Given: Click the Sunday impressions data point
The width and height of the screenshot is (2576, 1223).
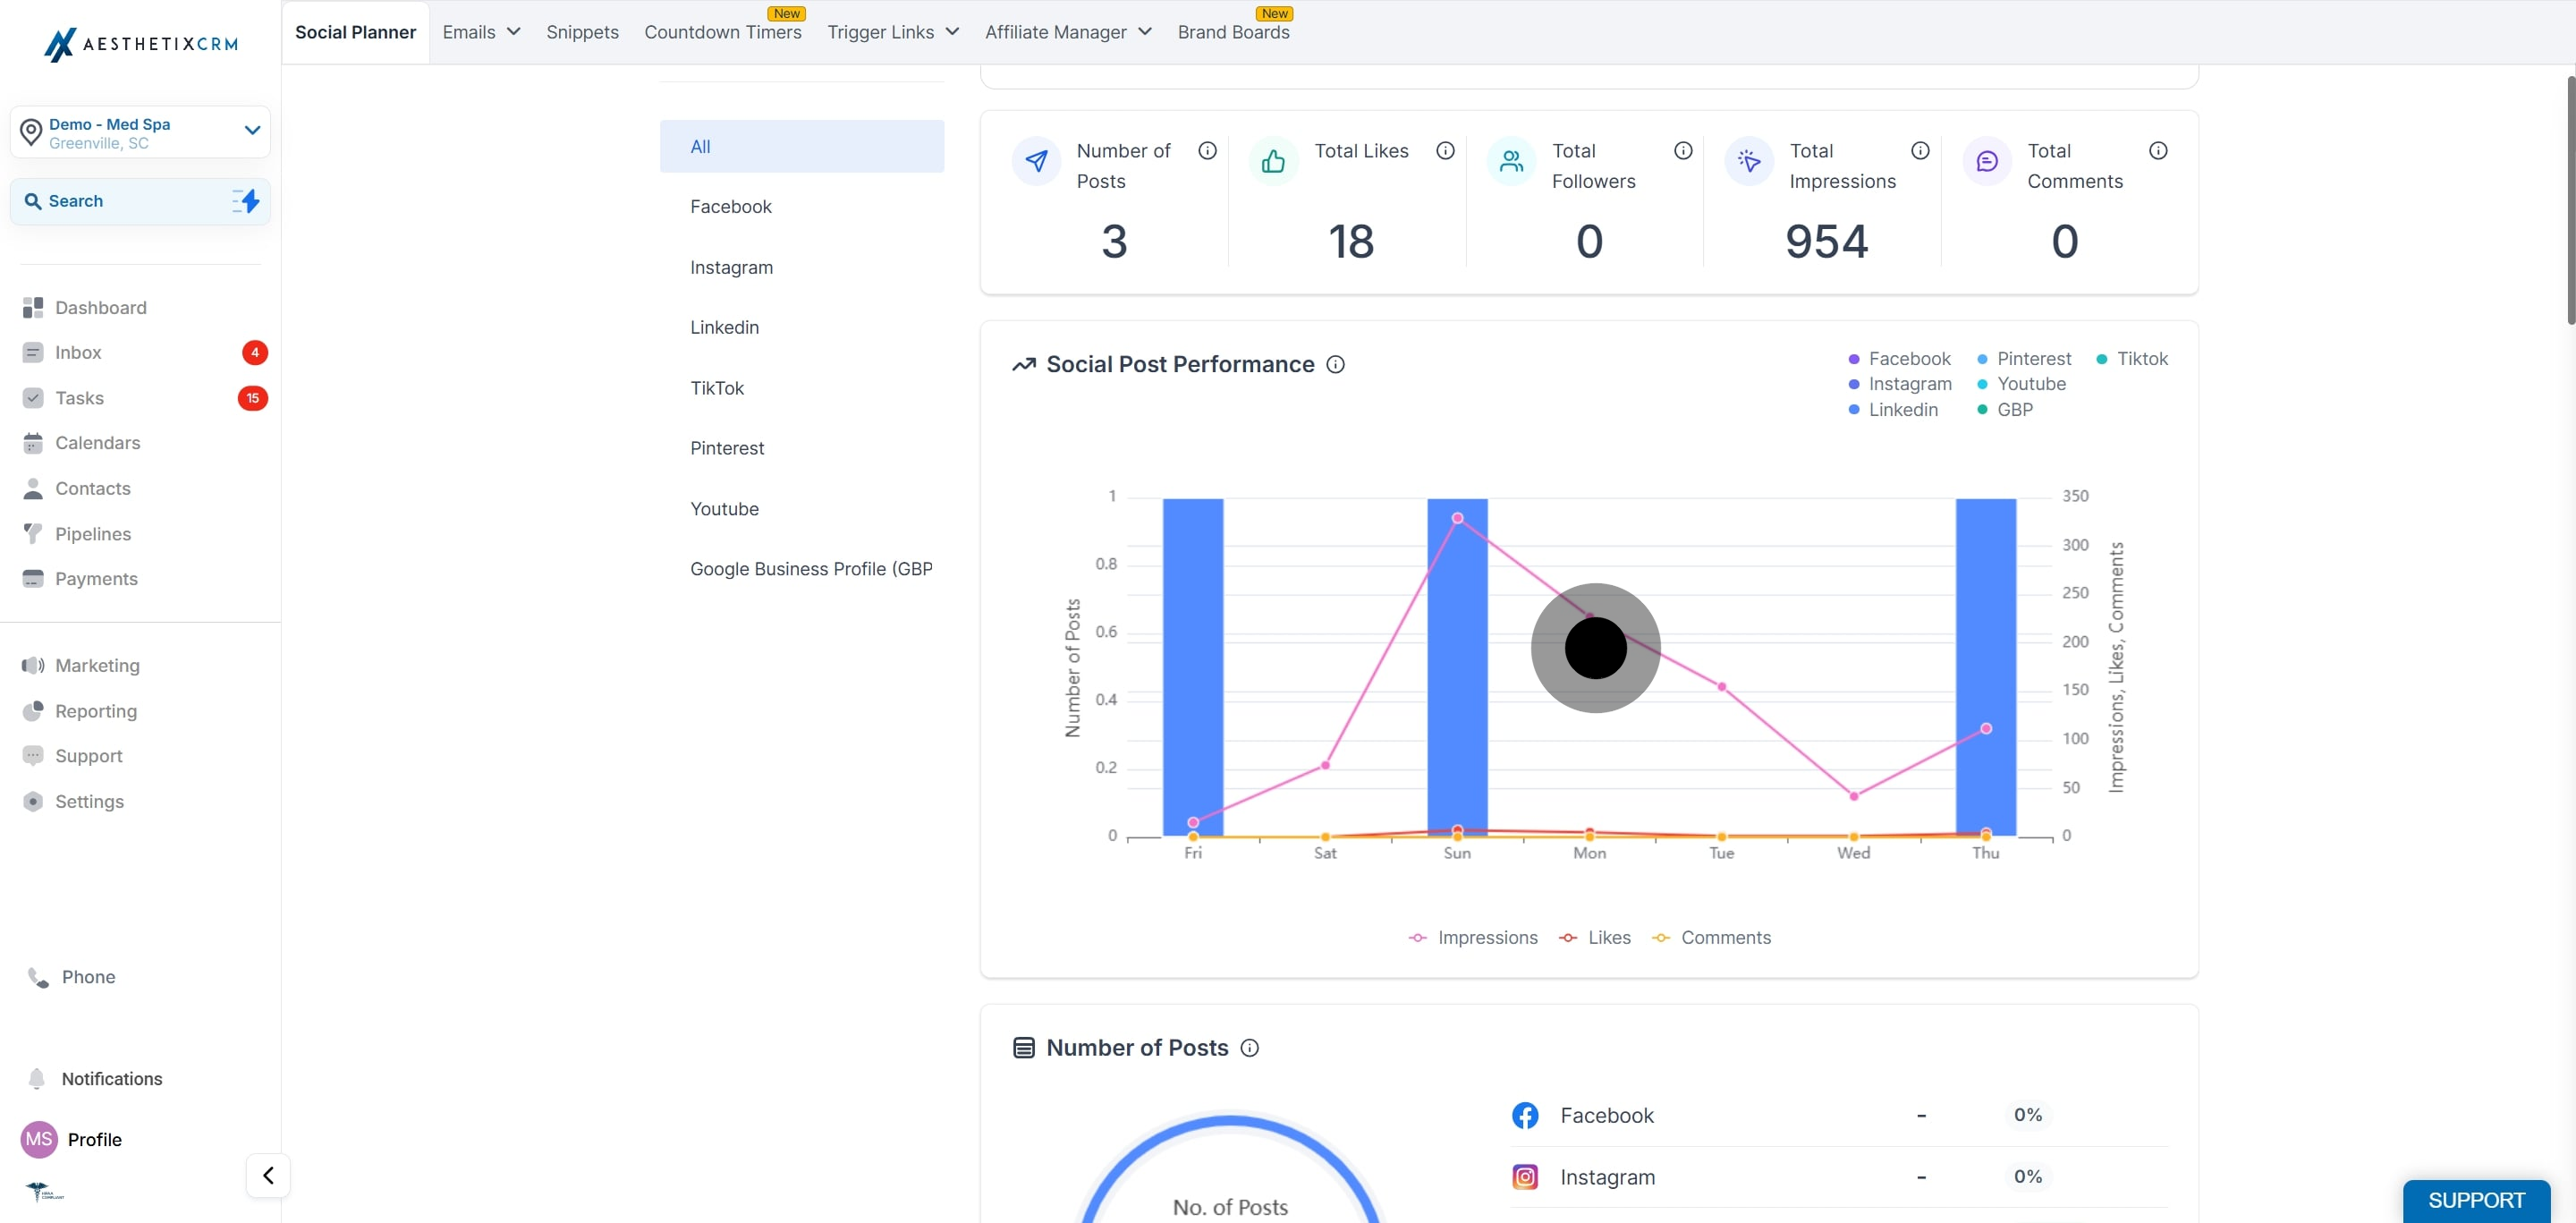Looking at the screenshot, I should tap(1457, 518).
